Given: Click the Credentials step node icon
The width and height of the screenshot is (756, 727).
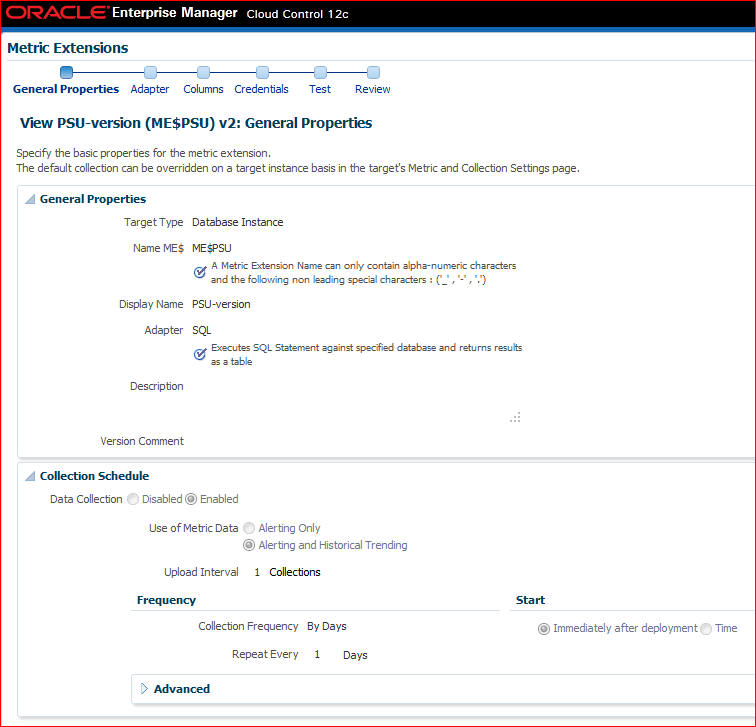Looking at the screenshot, I should click(262, 73).
